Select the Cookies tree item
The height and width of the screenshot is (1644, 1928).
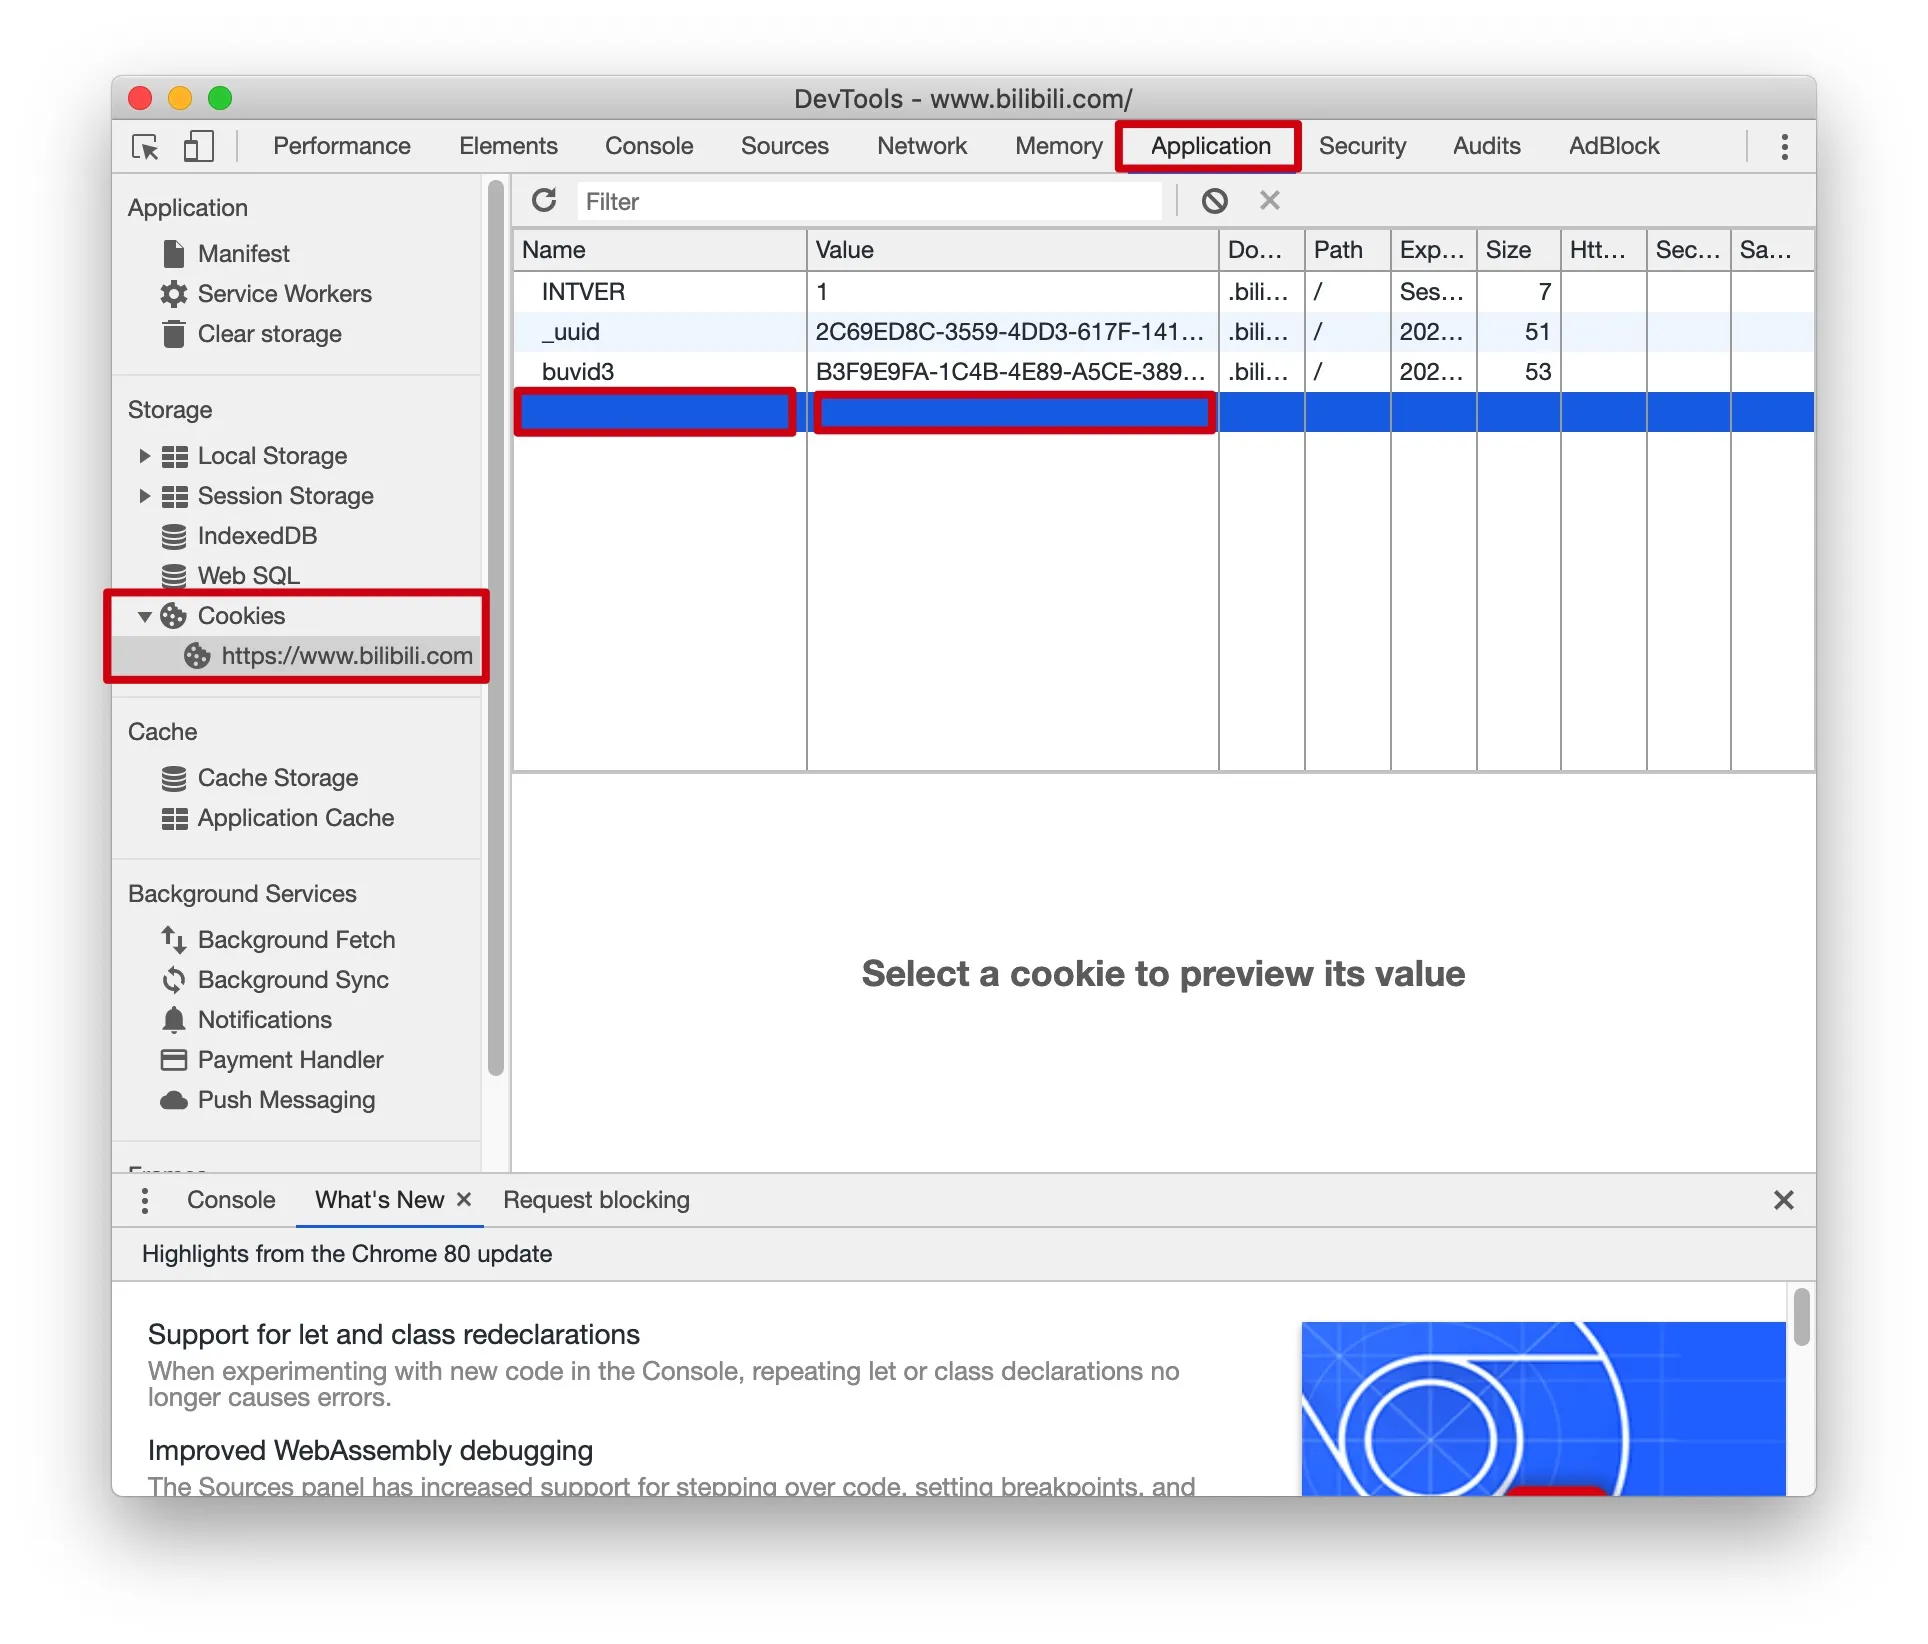(241, 616)
